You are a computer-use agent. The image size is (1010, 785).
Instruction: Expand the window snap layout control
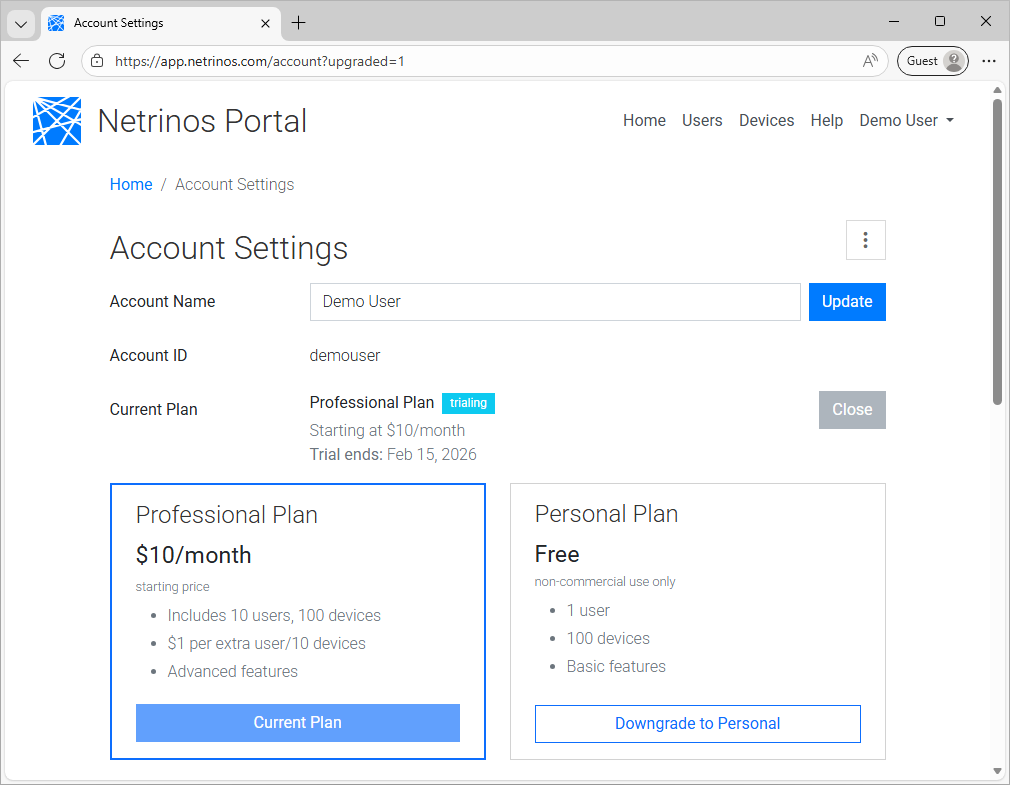click(940, 21)
